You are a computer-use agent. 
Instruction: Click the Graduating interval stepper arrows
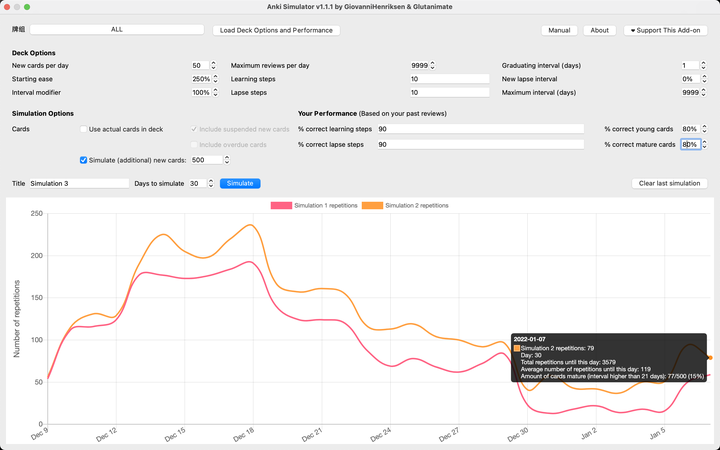coord(703,66)
